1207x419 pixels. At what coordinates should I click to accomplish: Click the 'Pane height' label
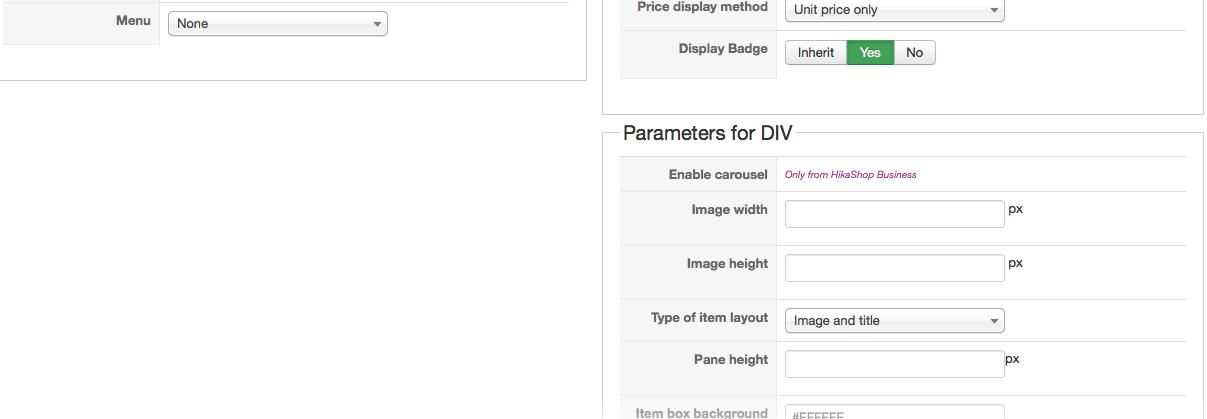(x=730, y=360)
